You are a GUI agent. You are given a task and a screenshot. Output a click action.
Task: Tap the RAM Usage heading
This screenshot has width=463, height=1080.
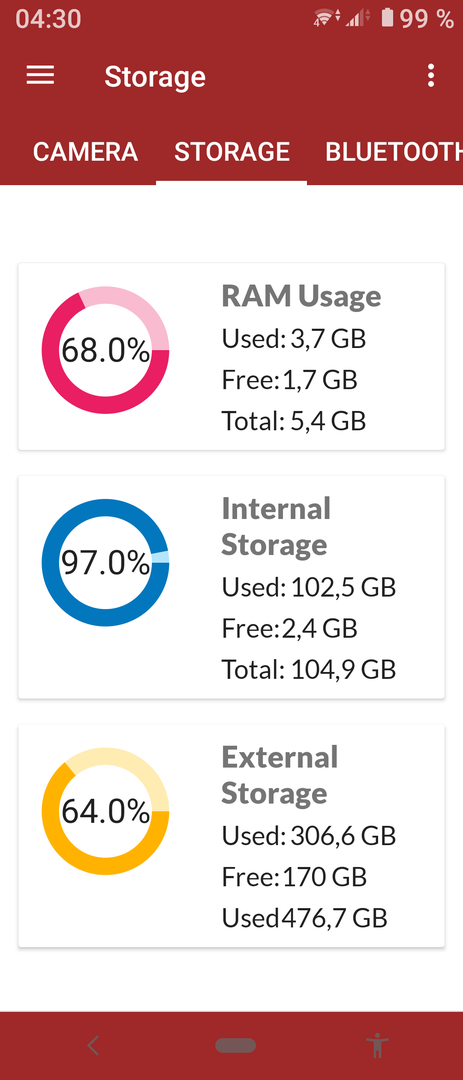coord(301,296)
